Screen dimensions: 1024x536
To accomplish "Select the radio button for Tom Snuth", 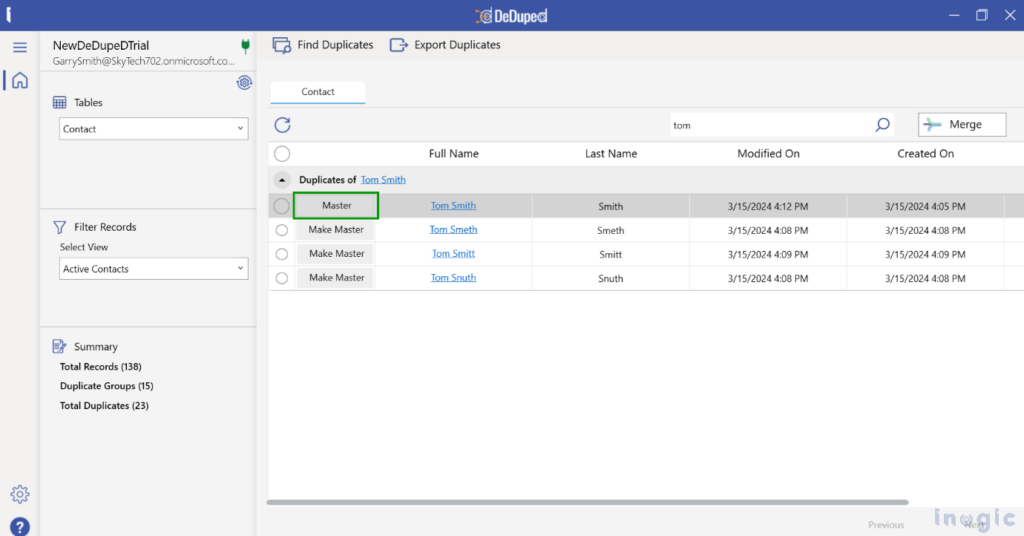I will click(x=281, y=278).
